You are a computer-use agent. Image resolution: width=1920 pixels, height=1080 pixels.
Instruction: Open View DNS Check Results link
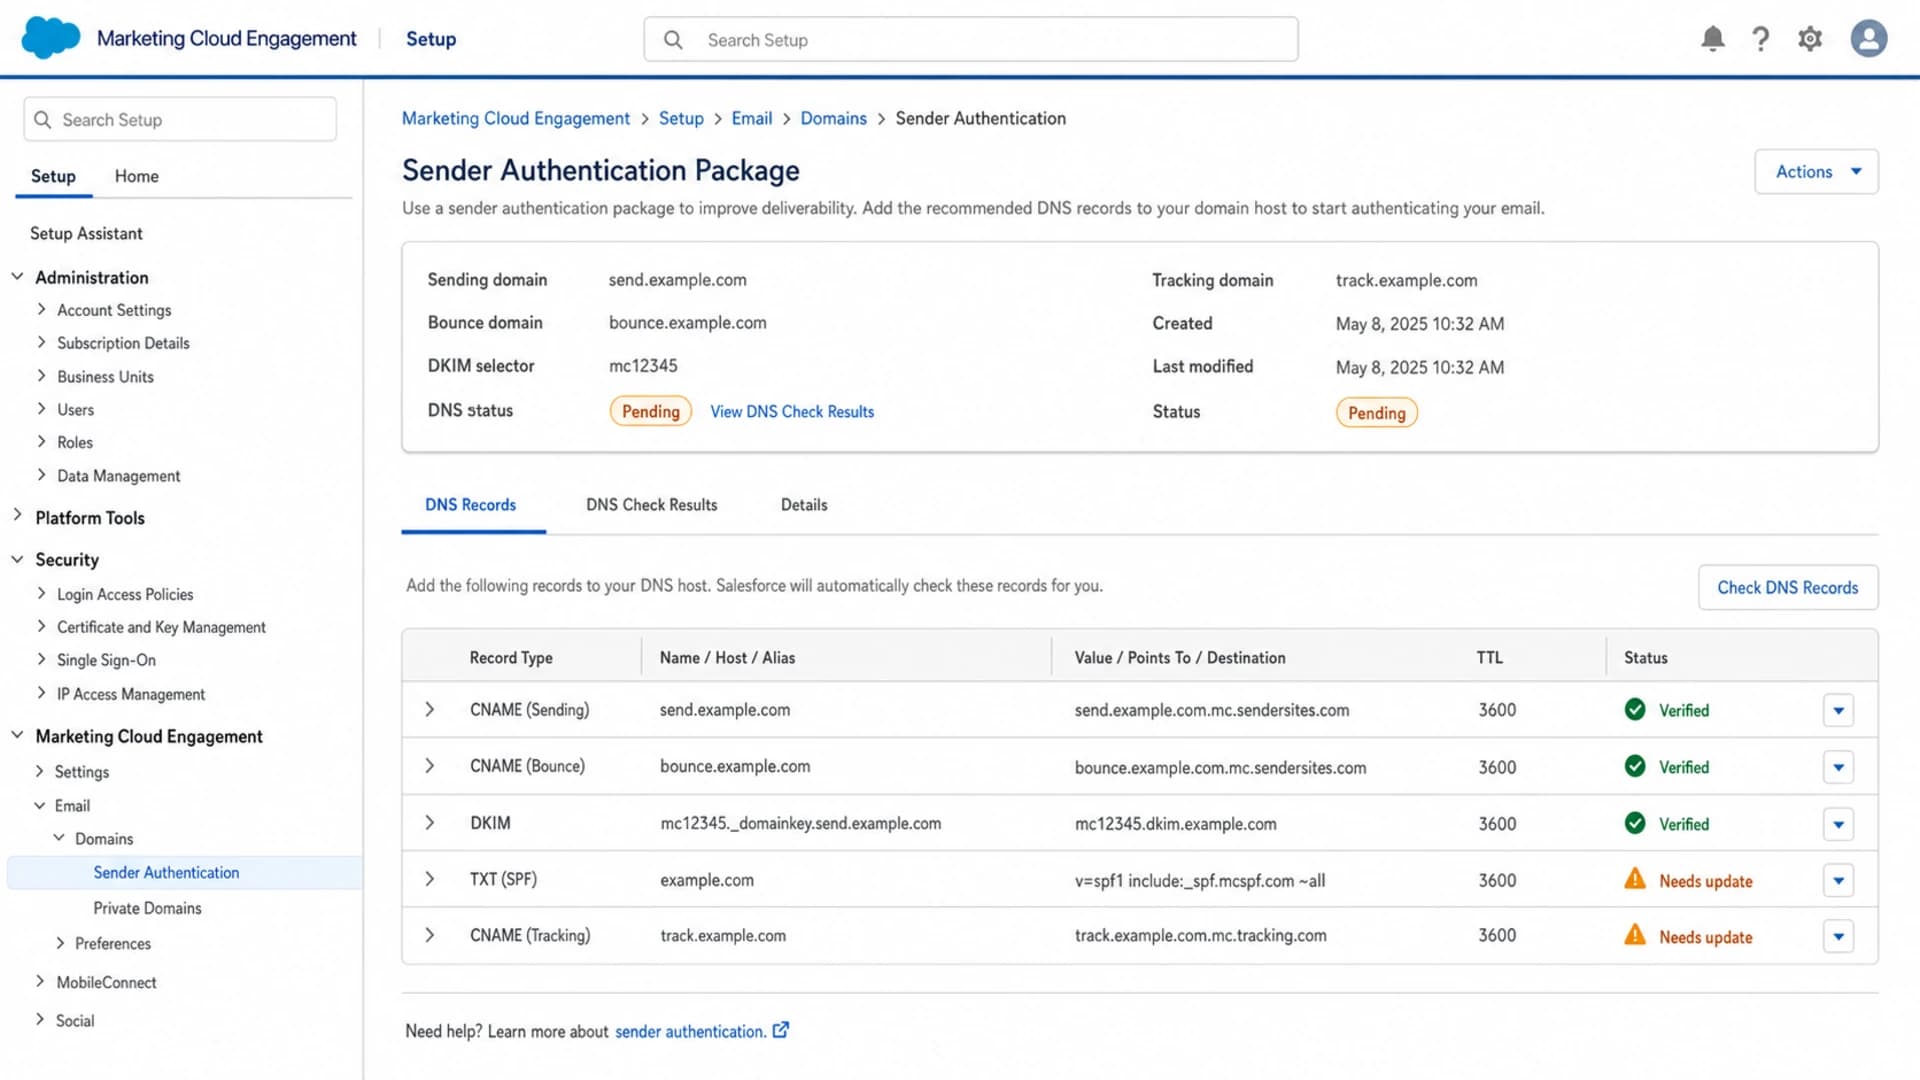pos(792,412)
